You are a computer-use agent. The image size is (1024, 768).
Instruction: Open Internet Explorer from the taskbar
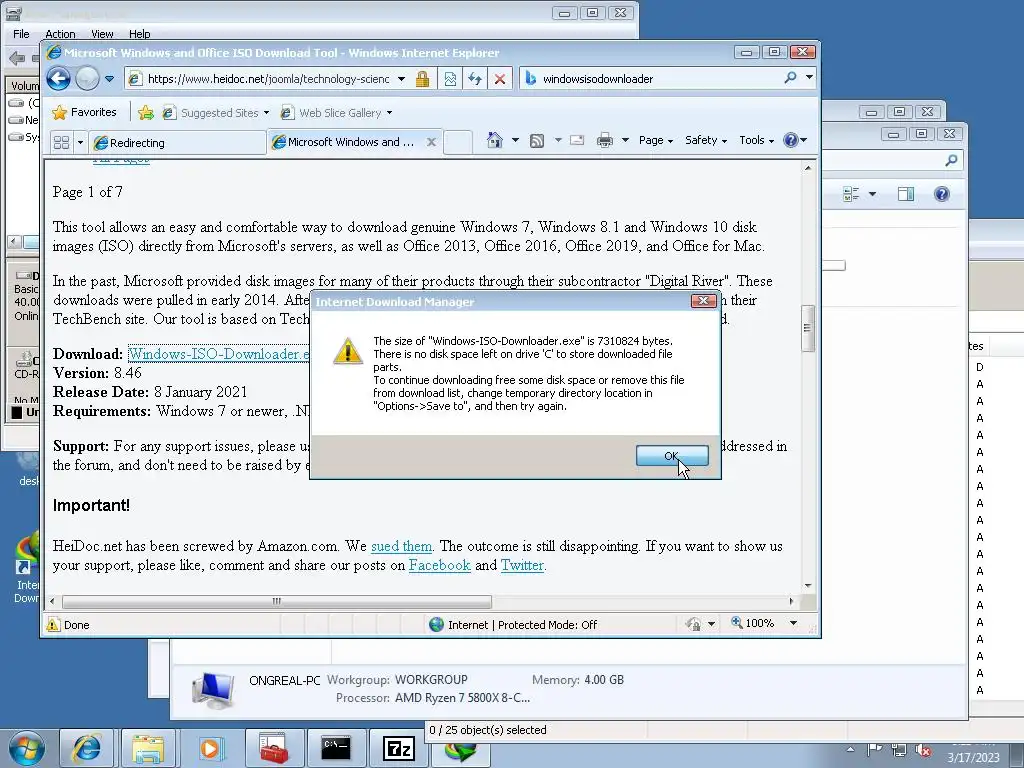(87, 748)
